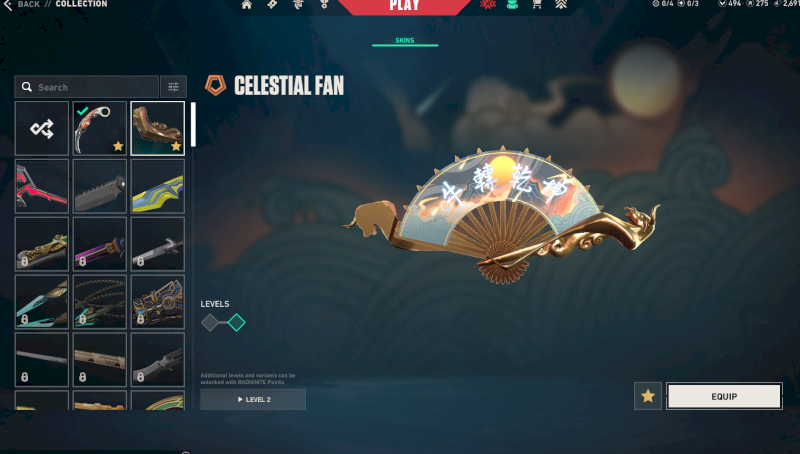The width and height of the screenshot is (800, 454).
Task: Open the agents icon in the top bar
Action: coord(298,5)
